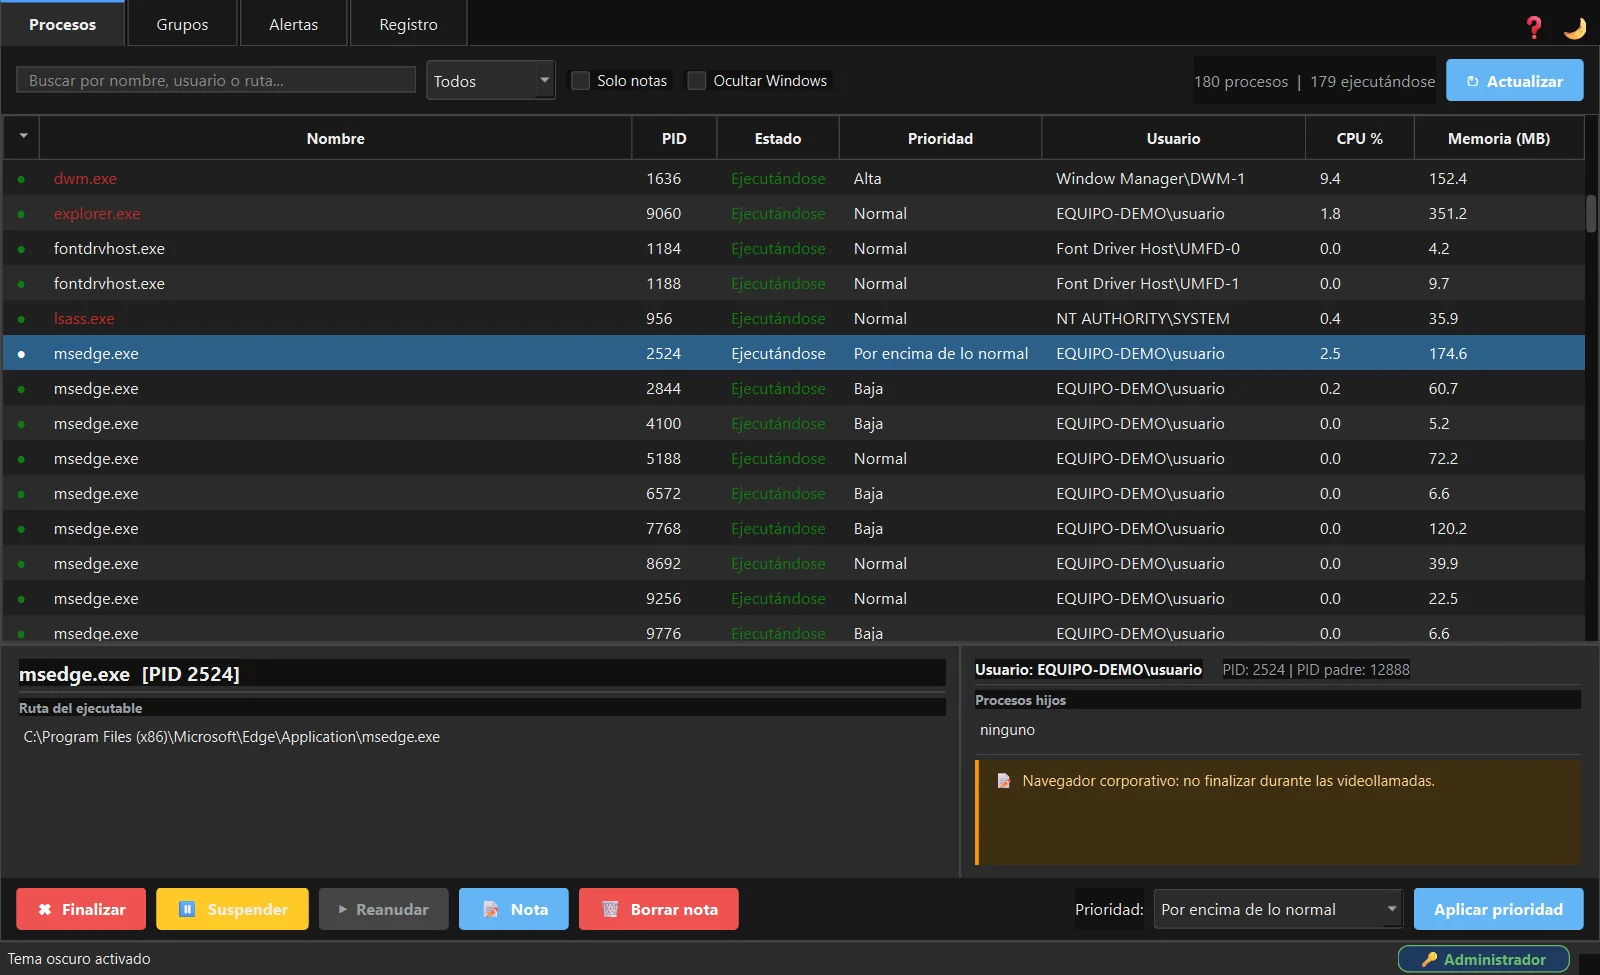The width and height of the screenshot is (1600, 975).
Task: Click the Reanudar button
Action: click(x=384, y=909)
